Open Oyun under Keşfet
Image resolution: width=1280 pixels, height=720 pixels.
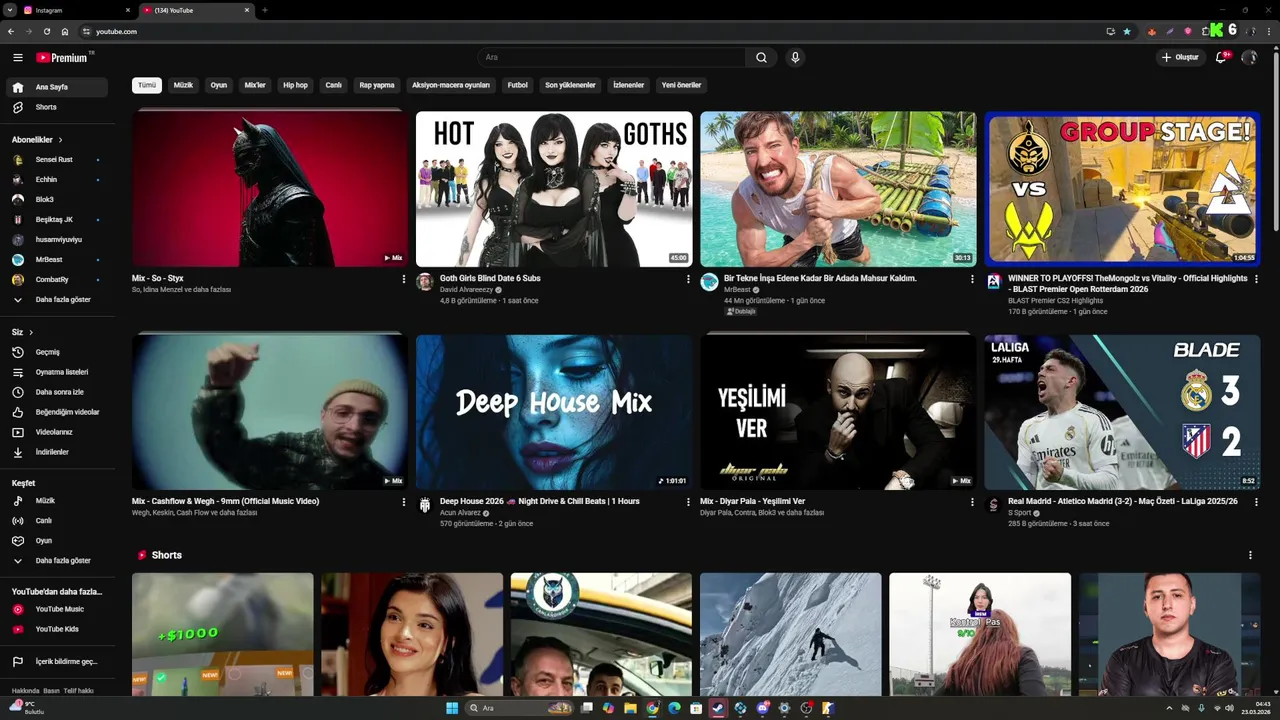(58, 540)
